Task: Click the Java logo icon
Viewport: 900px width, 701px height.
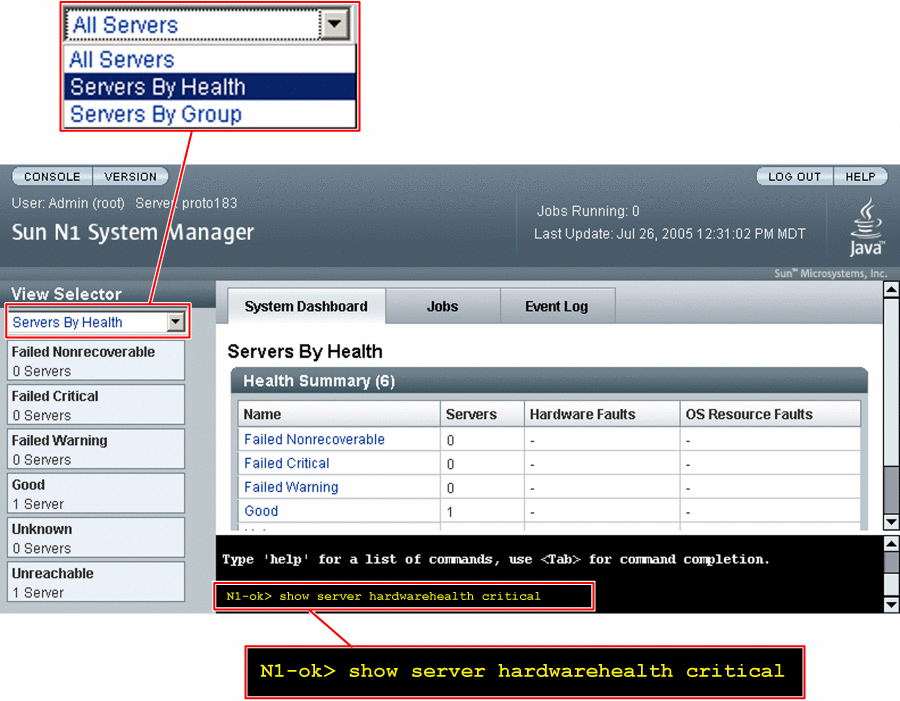Action: tap(867, 227)
